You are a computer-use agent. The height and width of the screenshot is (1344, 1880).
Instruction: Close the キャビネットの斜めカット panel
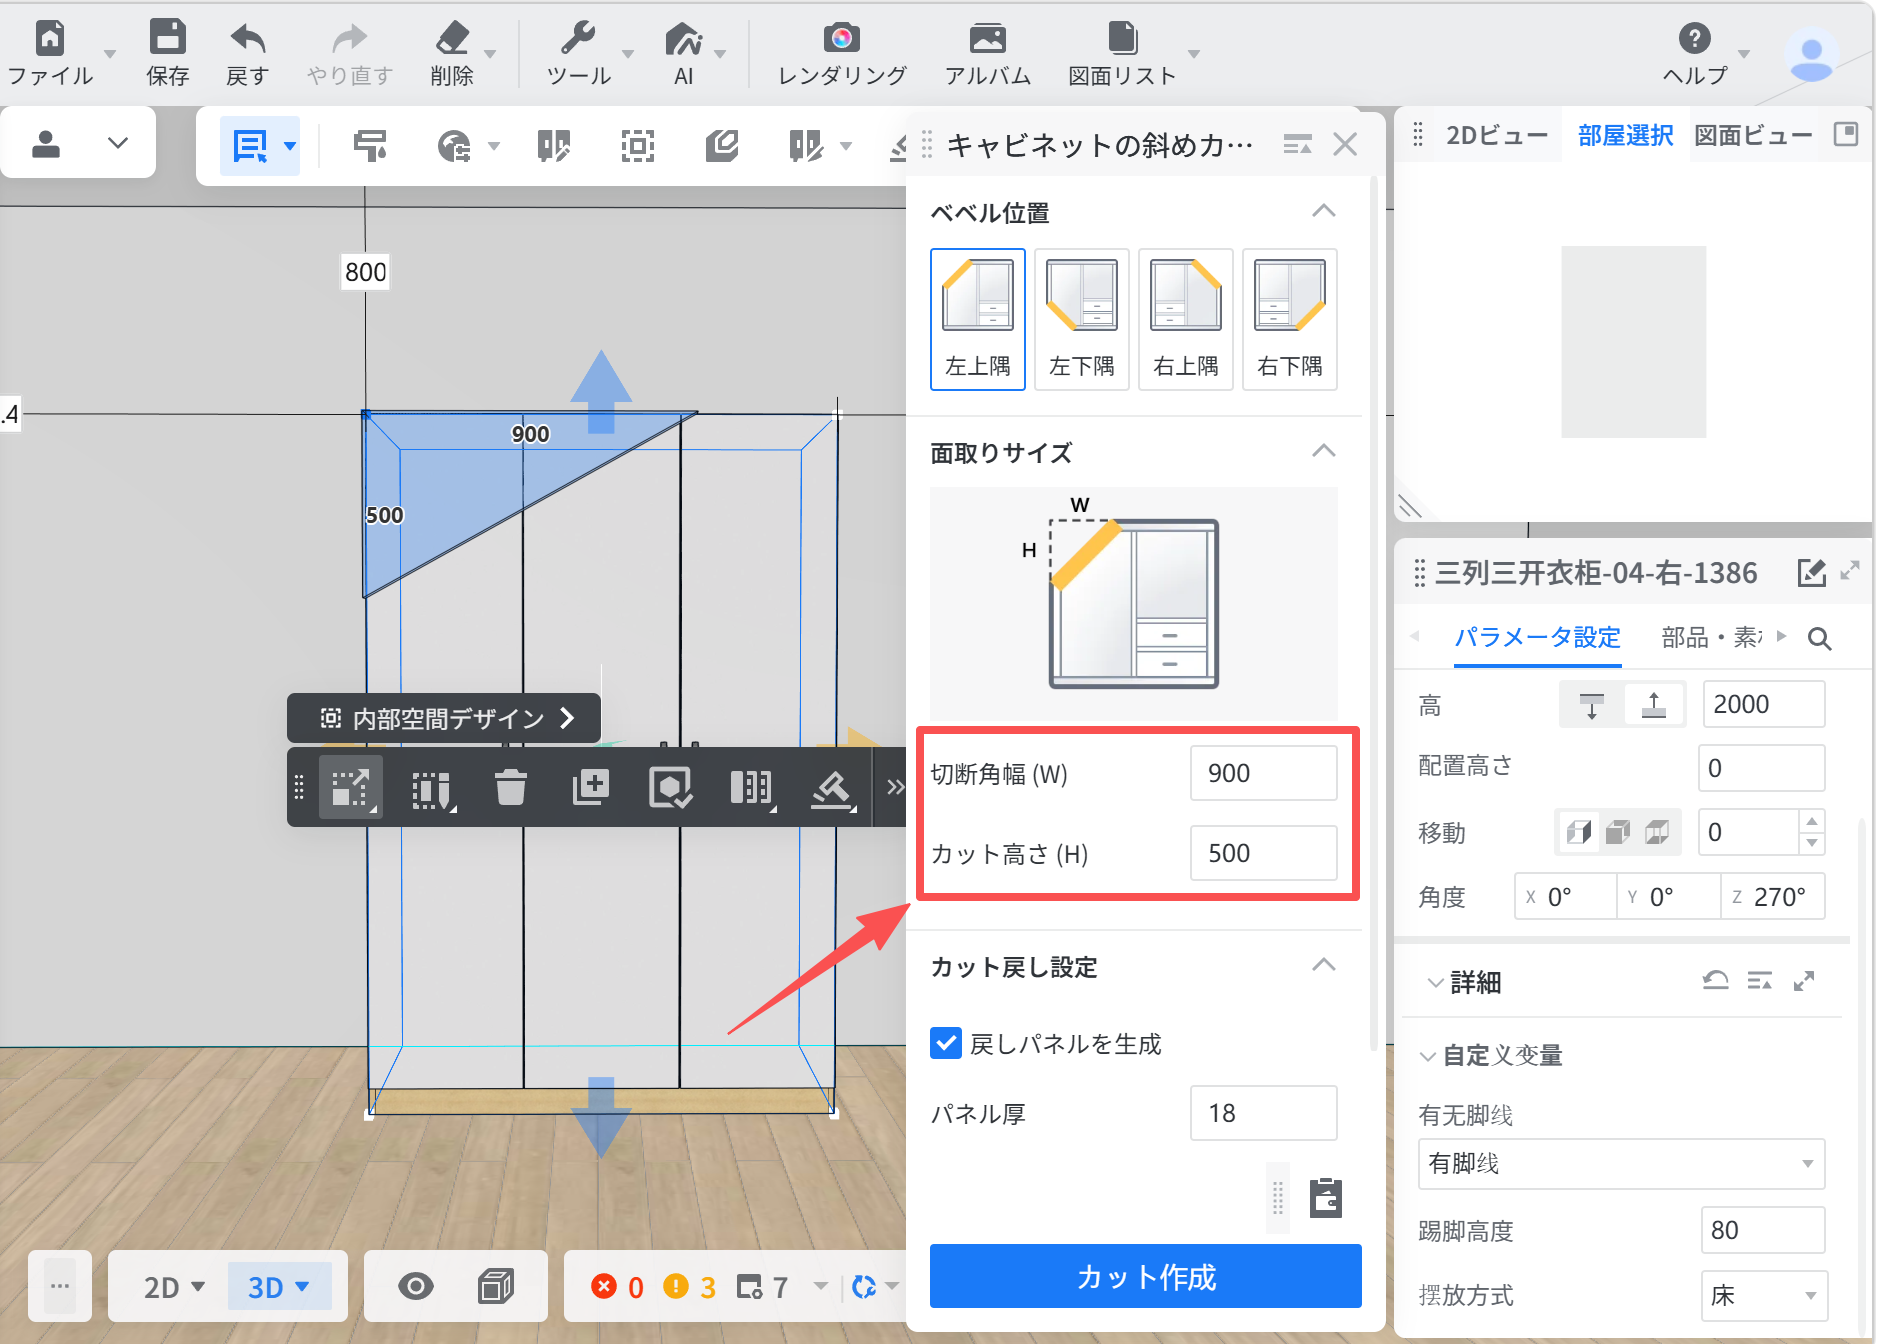pyautogui.click(x=1345, y=145)
